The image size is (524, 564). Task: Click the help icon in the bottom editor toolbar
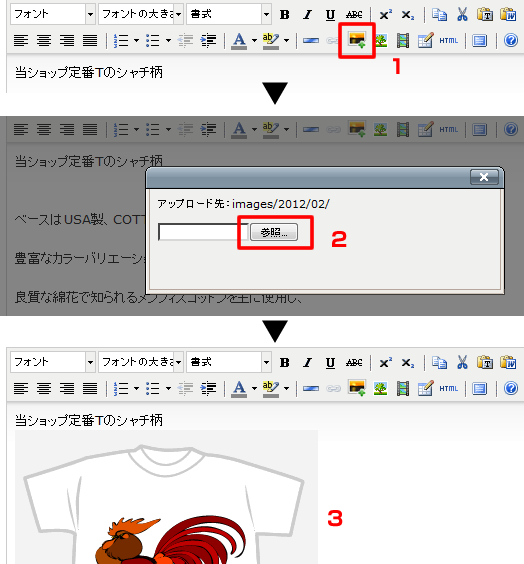[511, 388]
